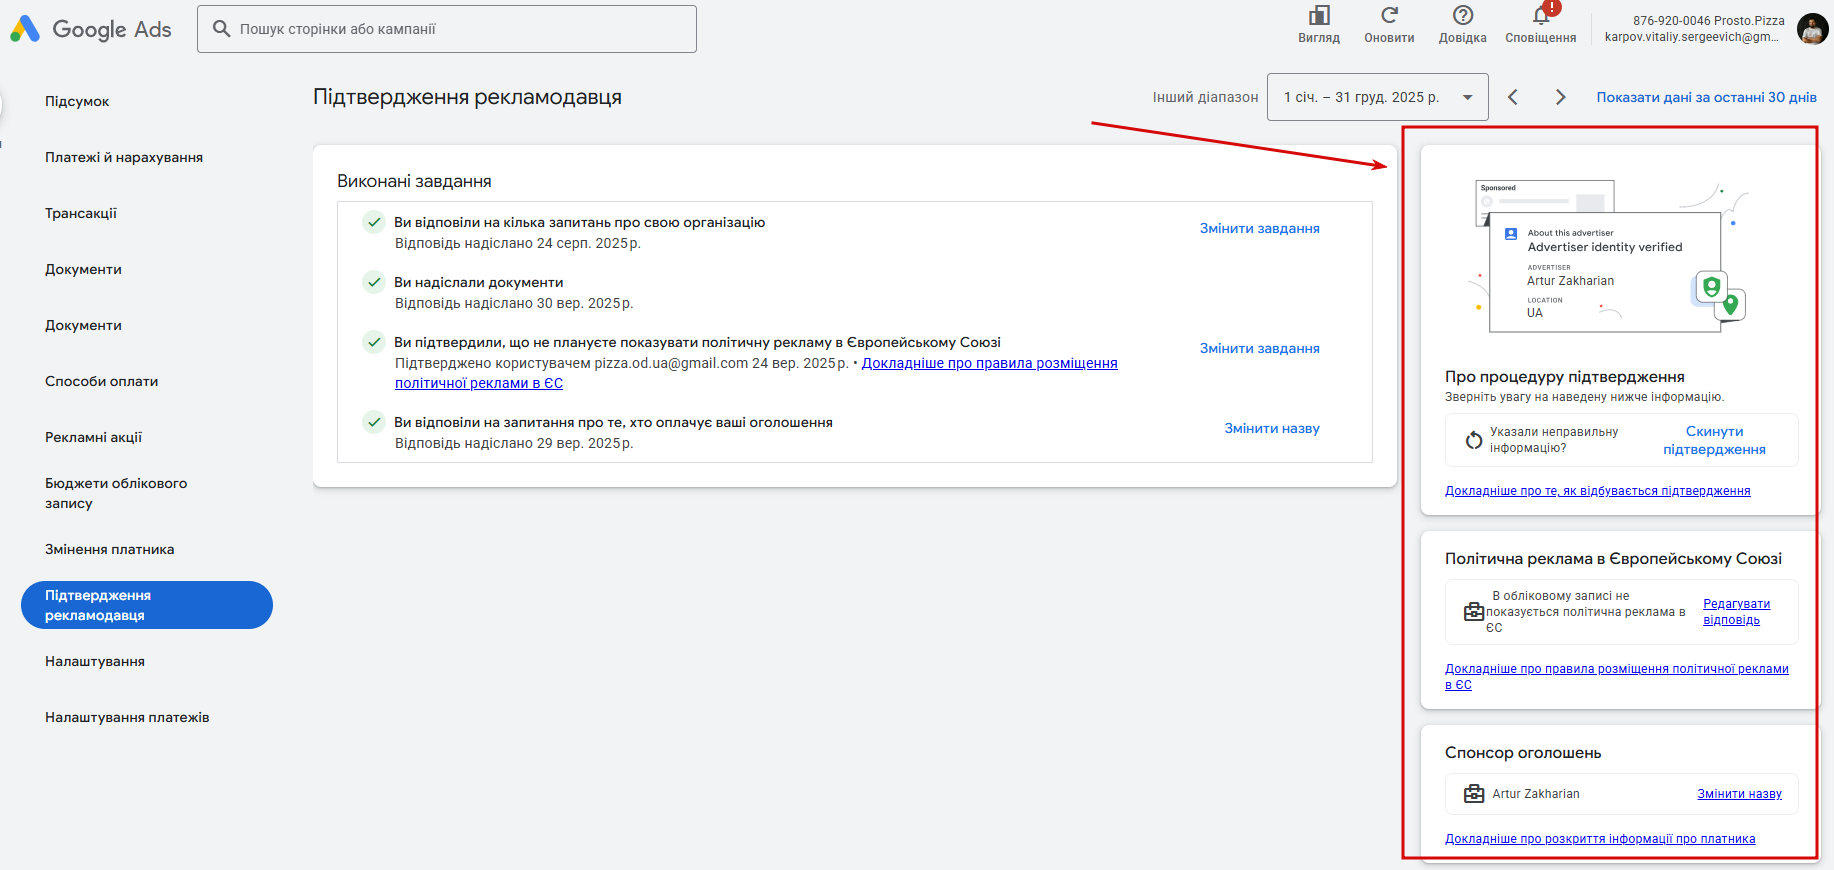Viewport: 1834px width, 870px height.
Task: Open Налаштування платежів menu item
Action: (x=127, y=717)
